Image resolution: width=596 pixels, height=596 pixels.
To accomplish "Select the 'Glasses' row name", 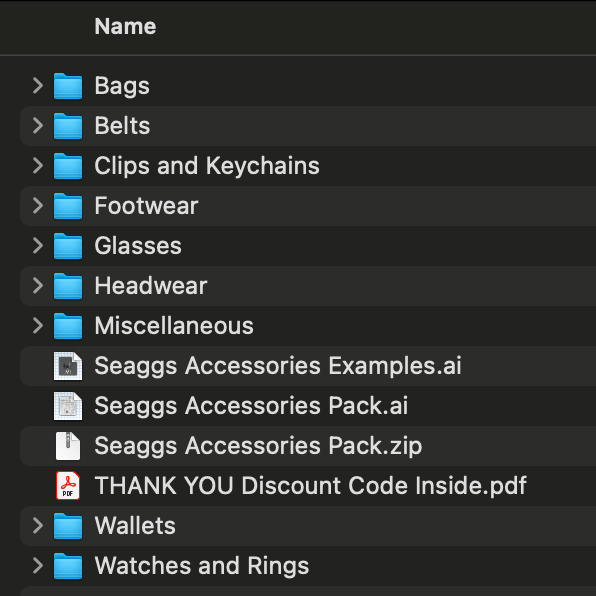I will 138,246.
